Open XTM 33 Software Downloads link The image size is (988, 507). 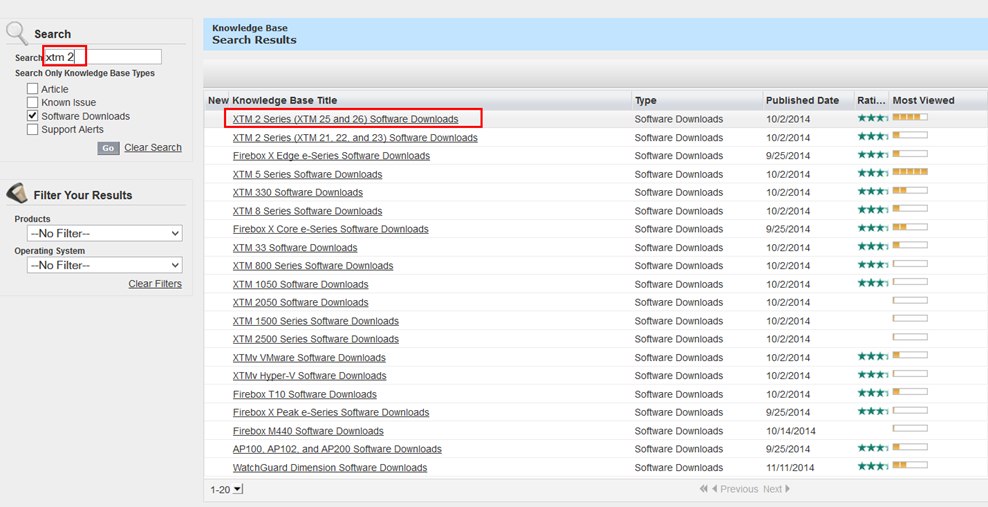click(295, 248)
